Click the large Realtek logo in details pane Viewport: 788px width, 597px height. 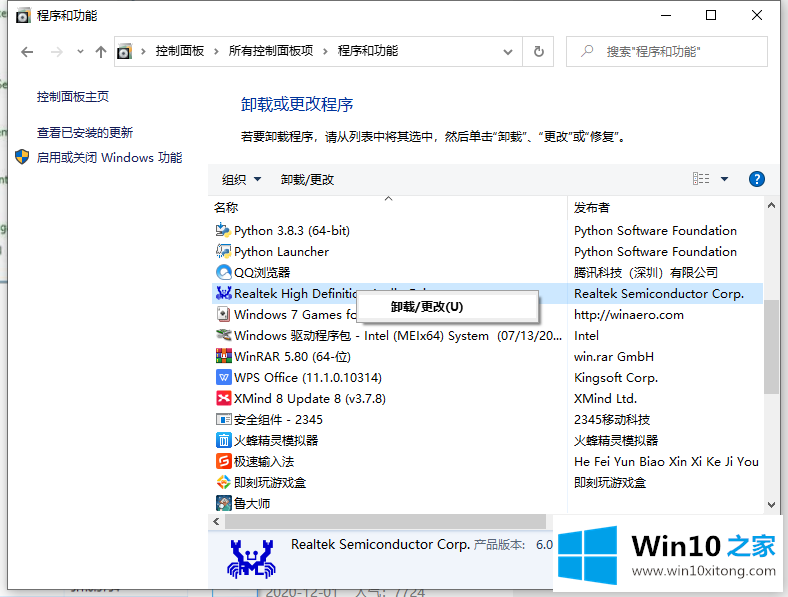pyautogui.click(x=251, y=559)
